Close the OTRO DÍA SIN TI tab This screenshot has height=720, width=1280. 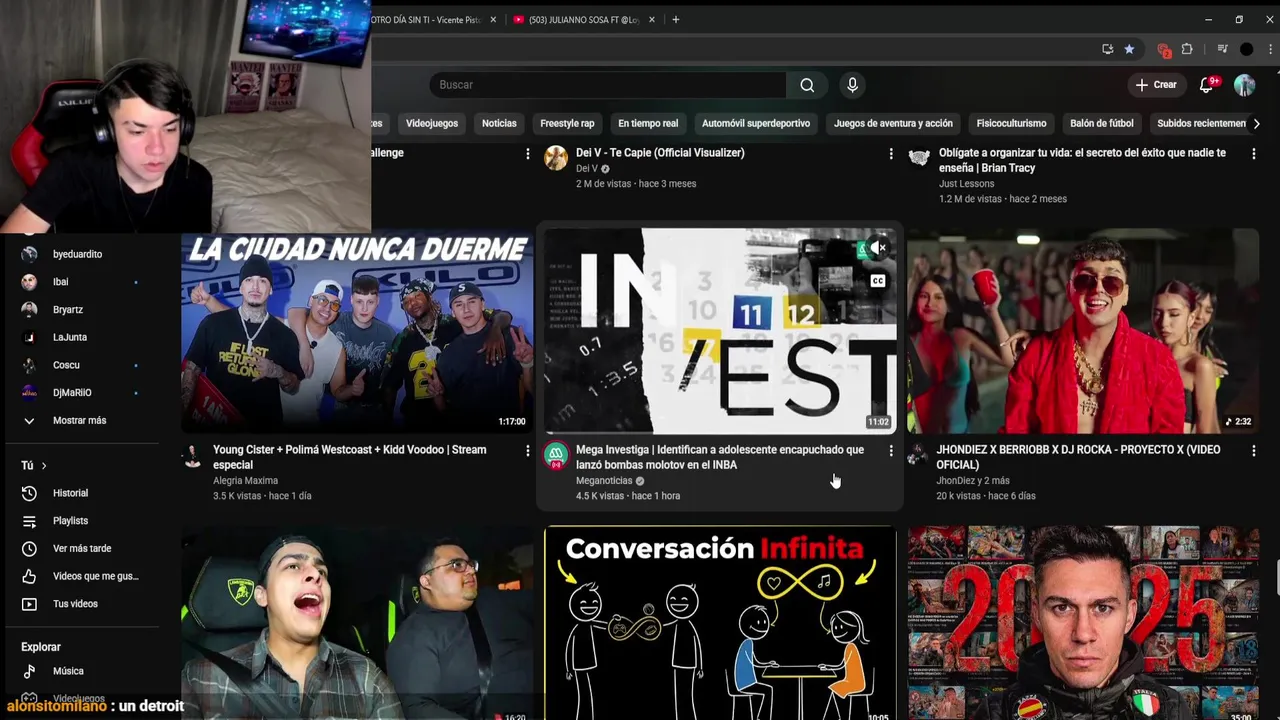point(493,20)
